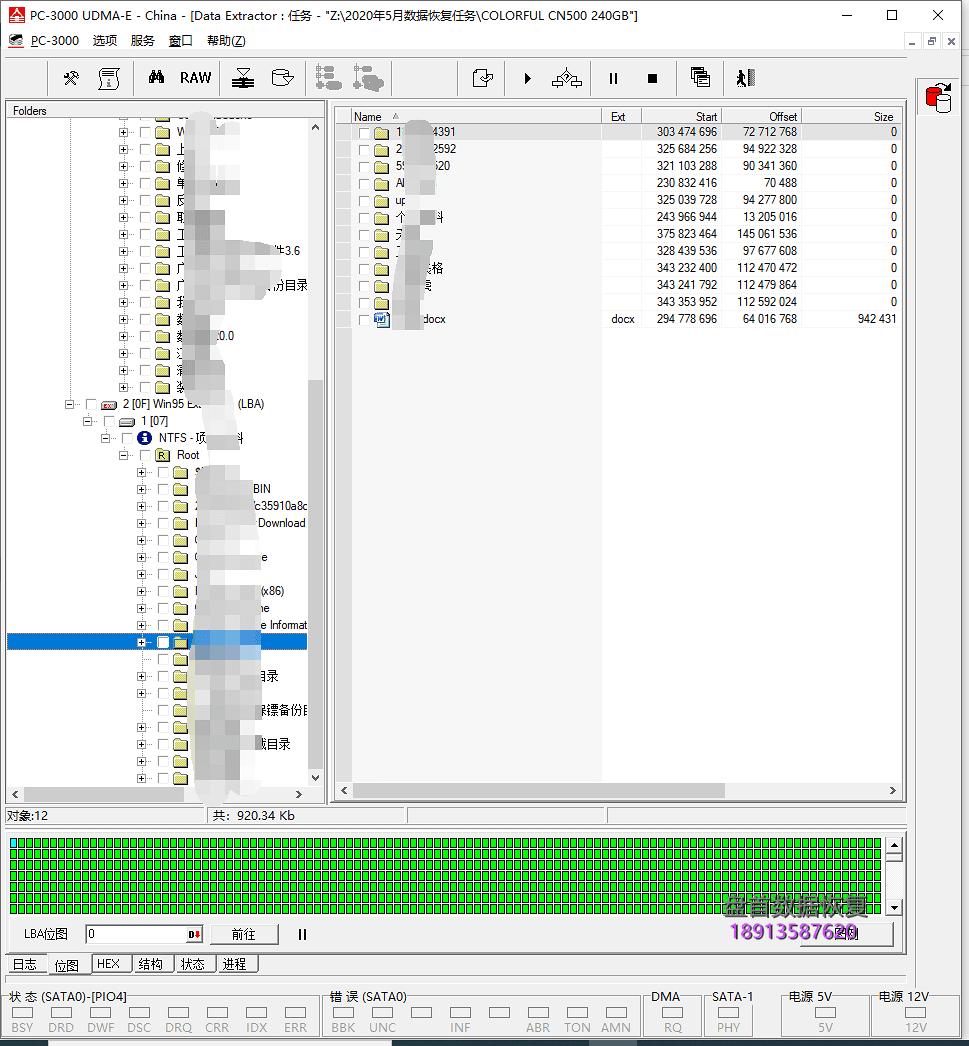Open the PC-3000 menu
969x1046 pixels.
point(55,41)
